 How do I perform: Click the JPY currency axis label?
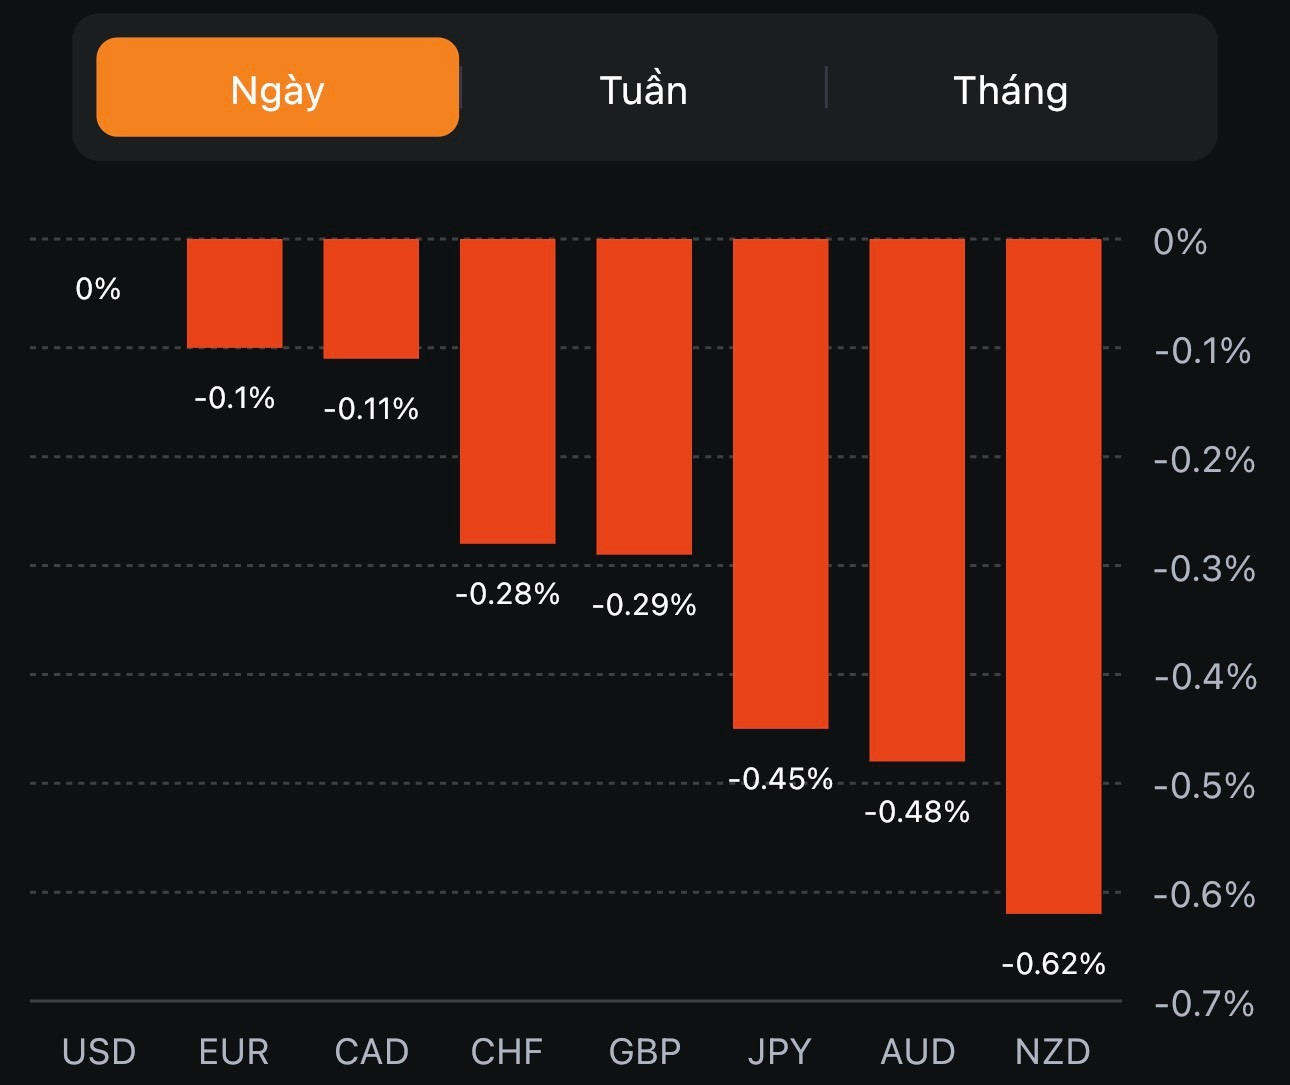coord(780,1052)
